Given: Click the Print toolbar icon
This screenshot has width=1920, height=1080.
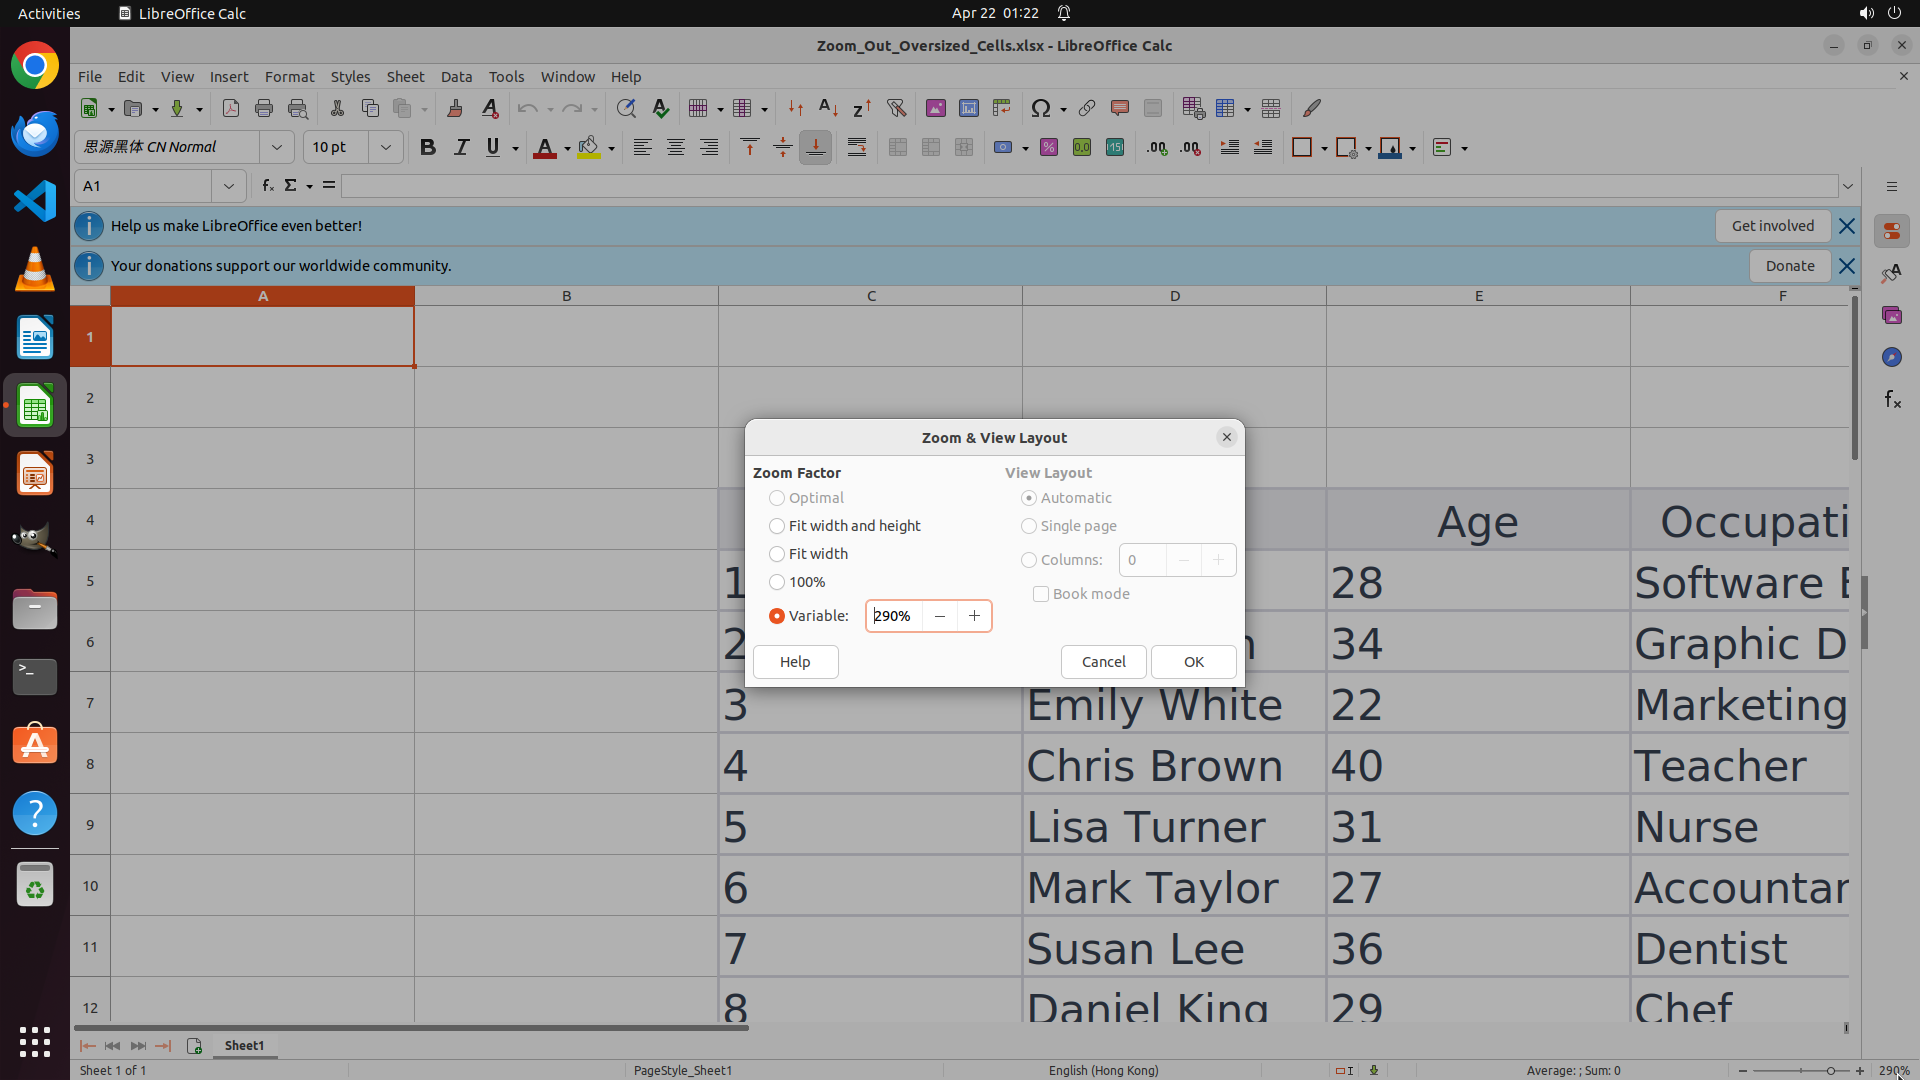Looking at the screenshot, I should [264, 108].
